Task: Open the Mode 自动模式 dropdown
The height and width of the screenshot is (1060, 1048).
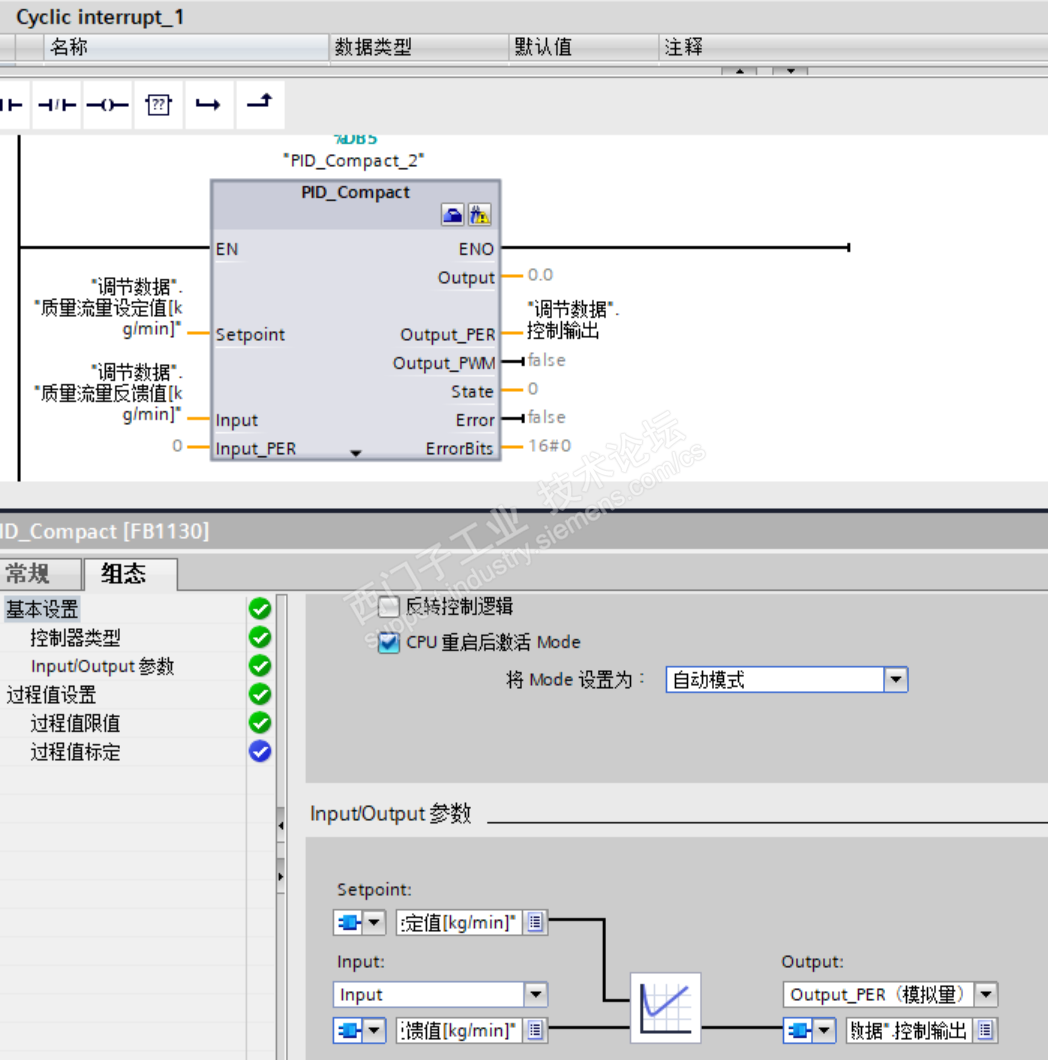Action: (x=896, y=679)
